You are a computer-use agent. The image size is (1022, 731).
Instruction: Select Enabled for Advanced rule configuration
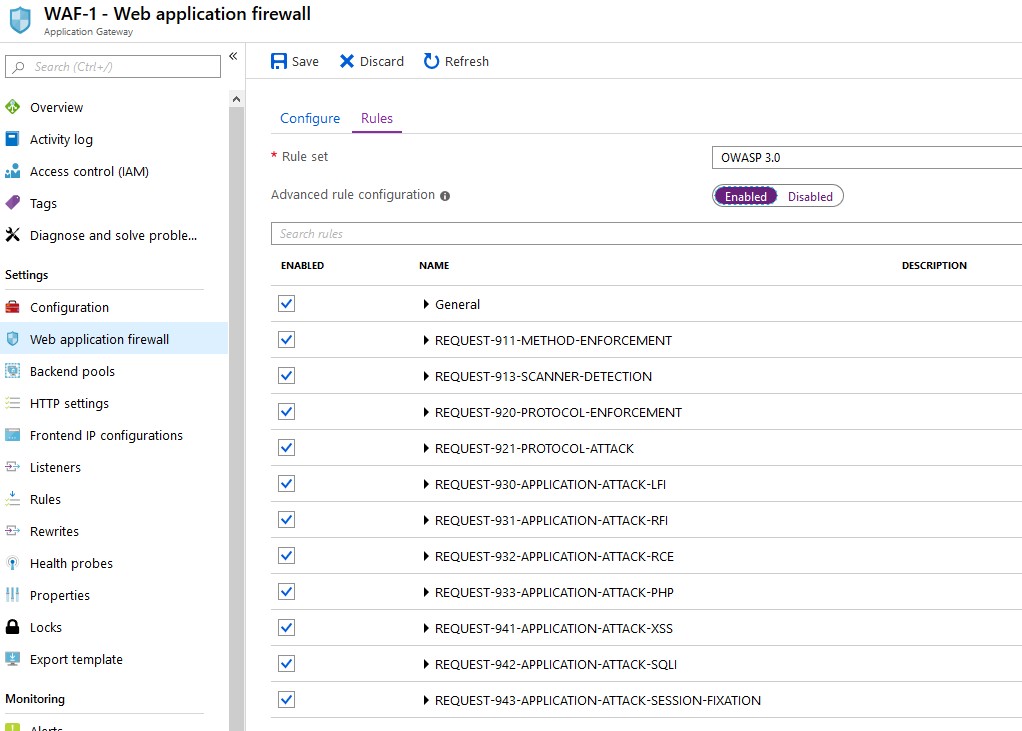pos(746,196)
